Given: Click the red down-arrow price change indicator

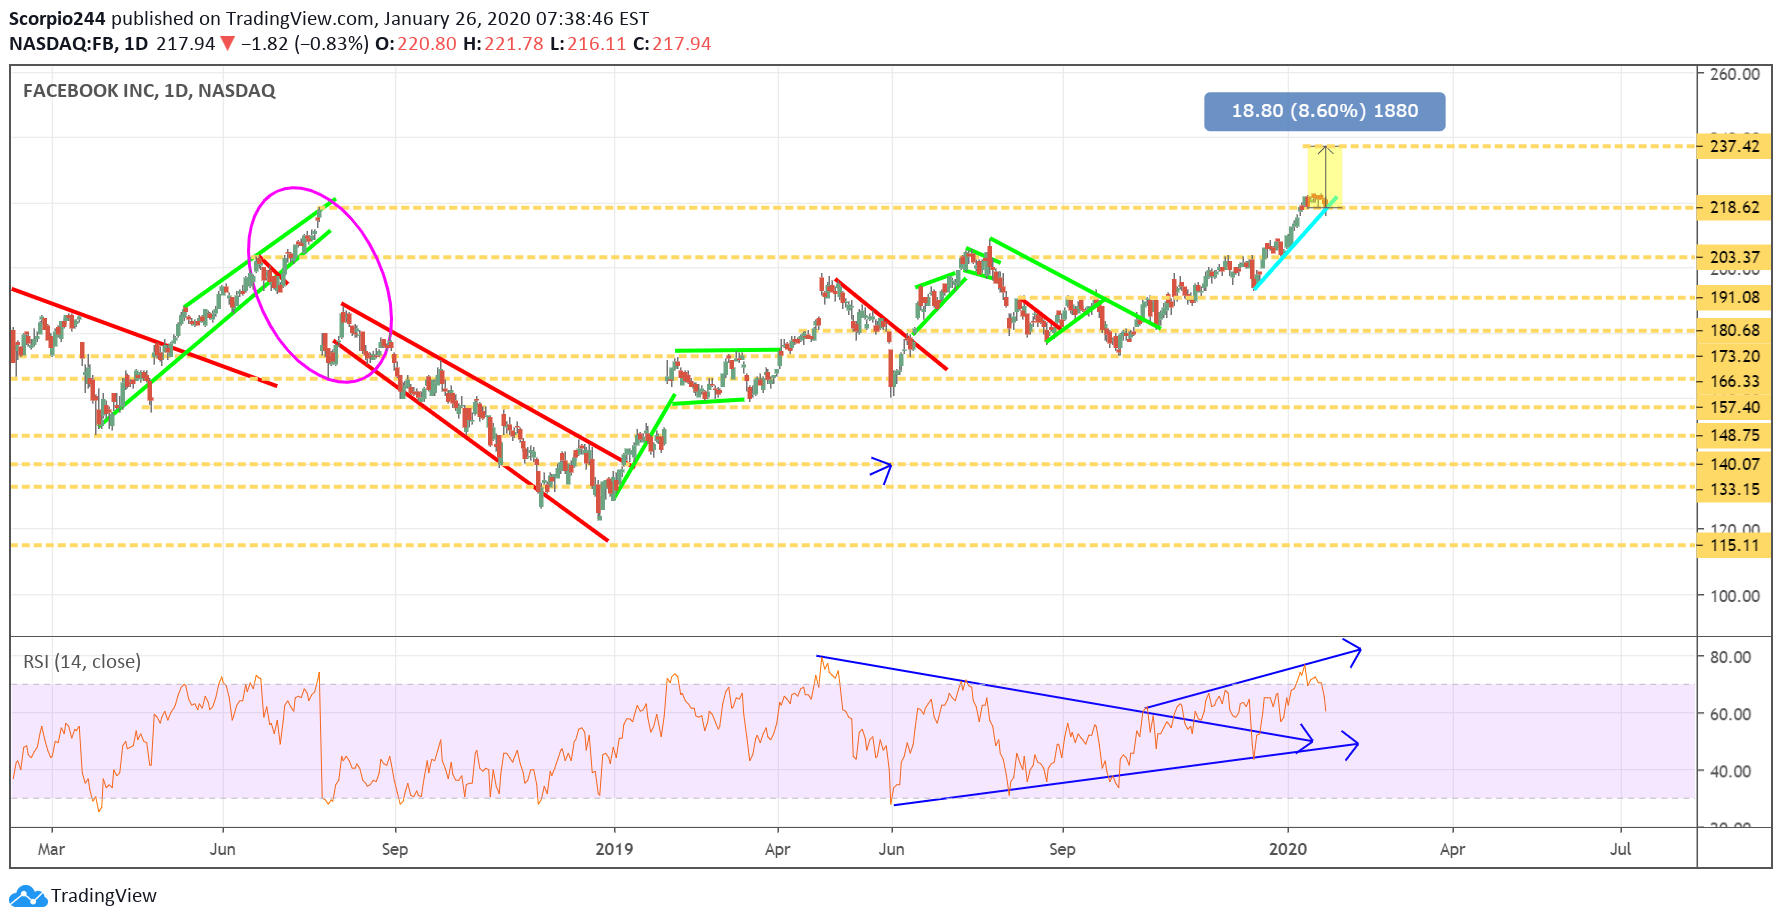Looking at the screenshot, I should tap(228, 44).
